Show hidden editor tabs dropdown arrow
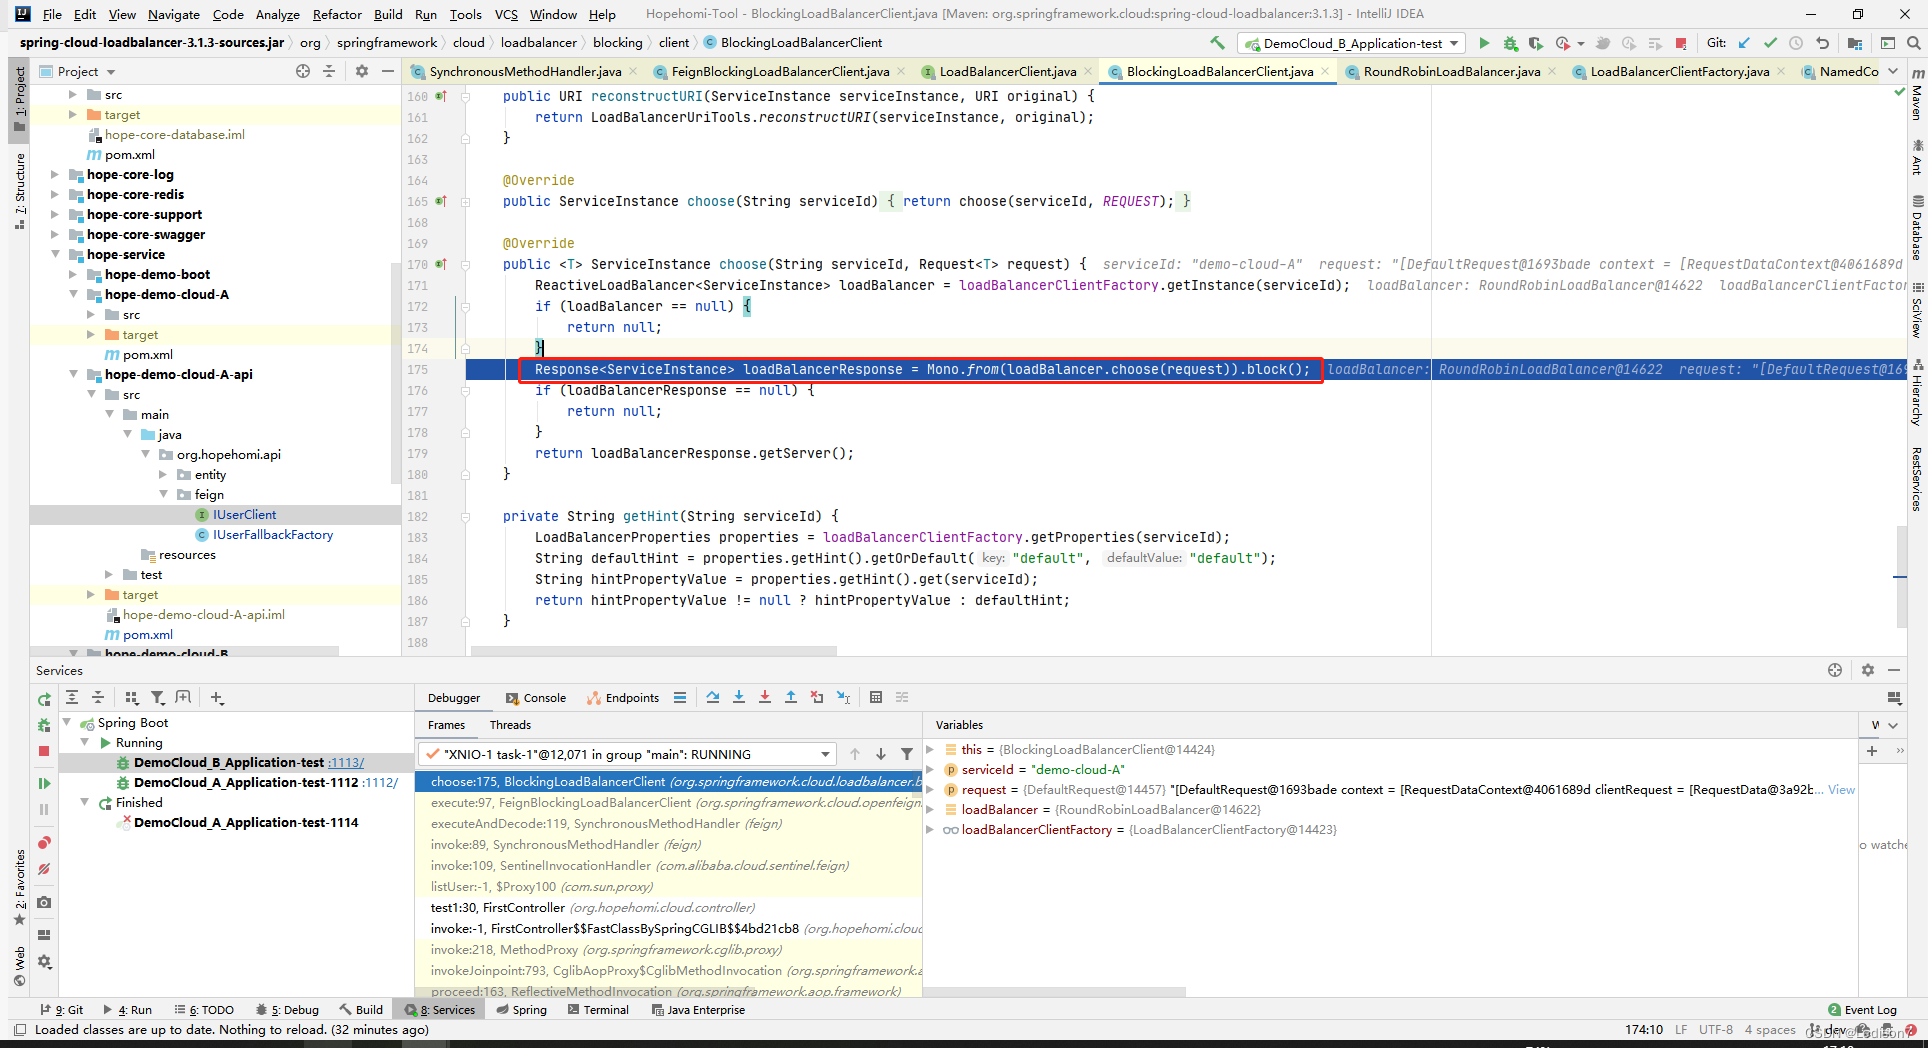 1893,71
